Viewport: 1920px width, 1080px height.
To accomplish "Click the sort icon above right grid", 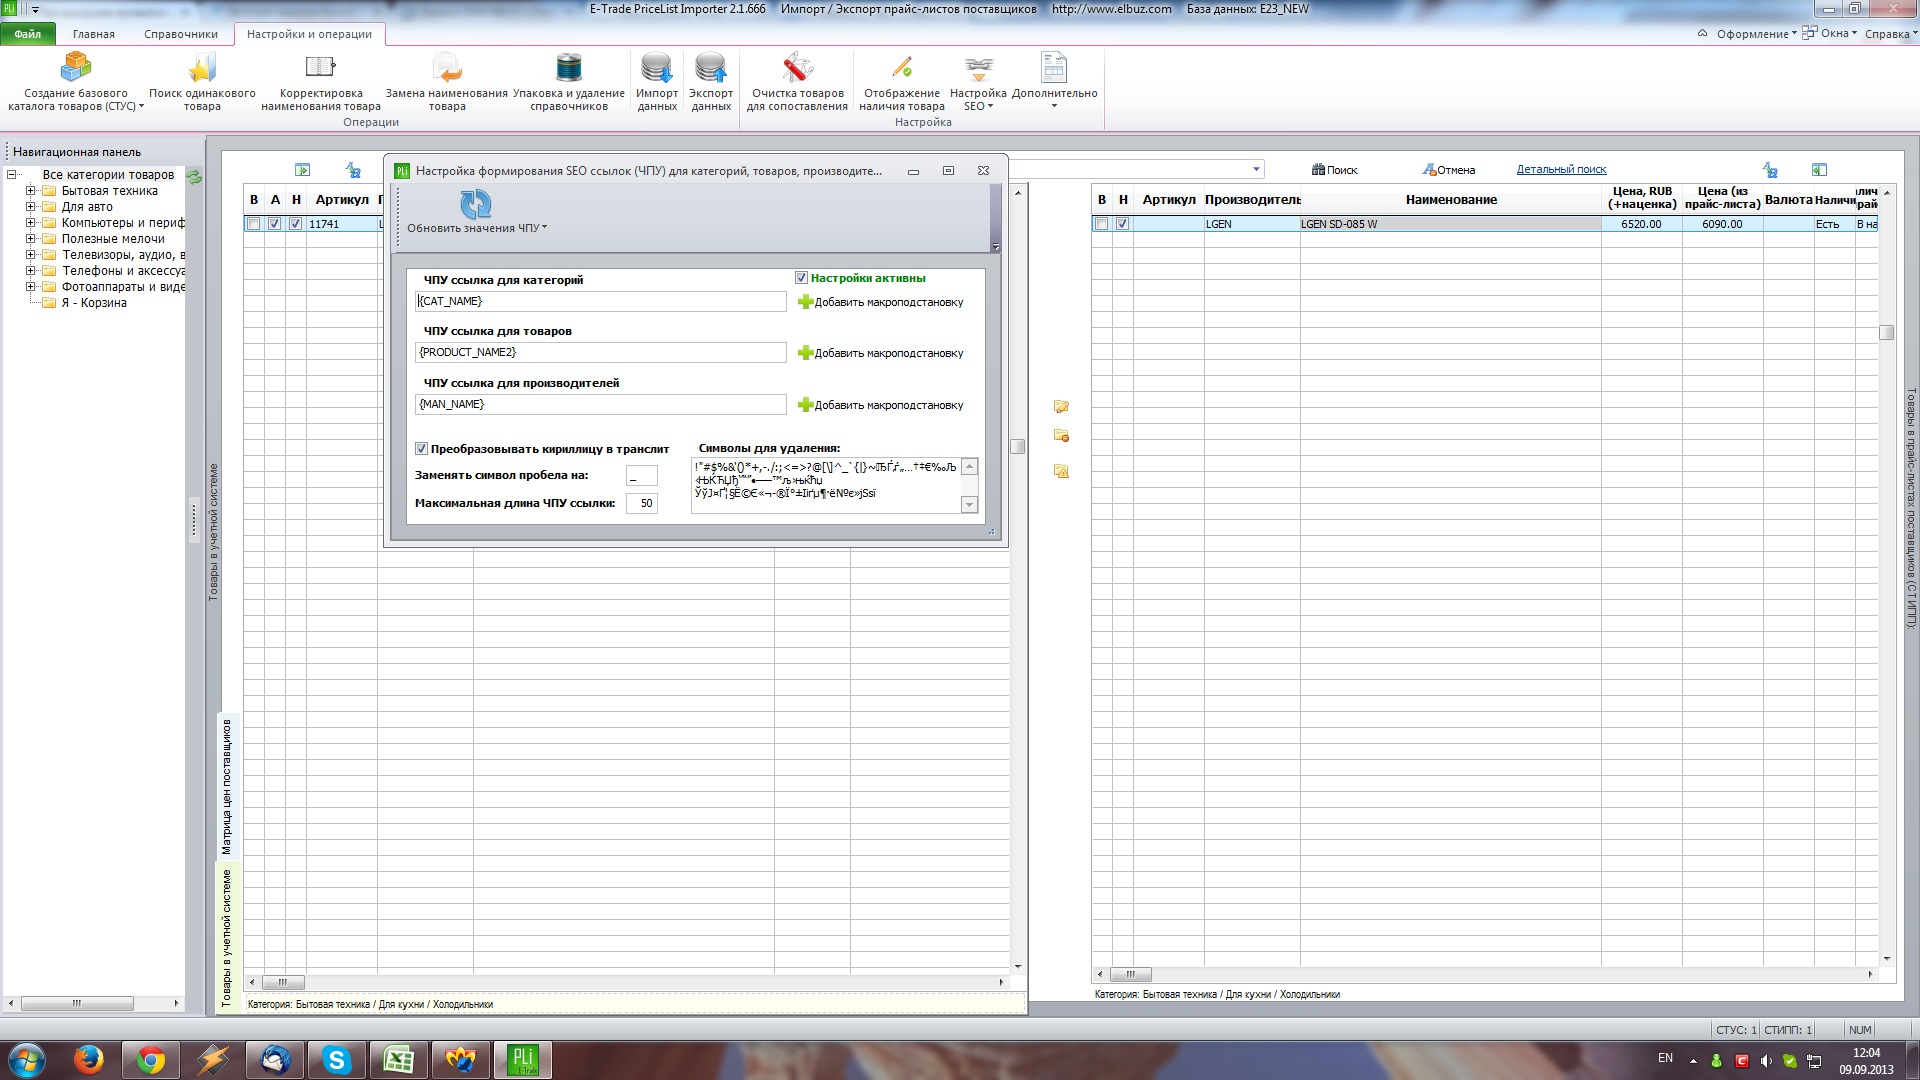I will click(1770, 170).
